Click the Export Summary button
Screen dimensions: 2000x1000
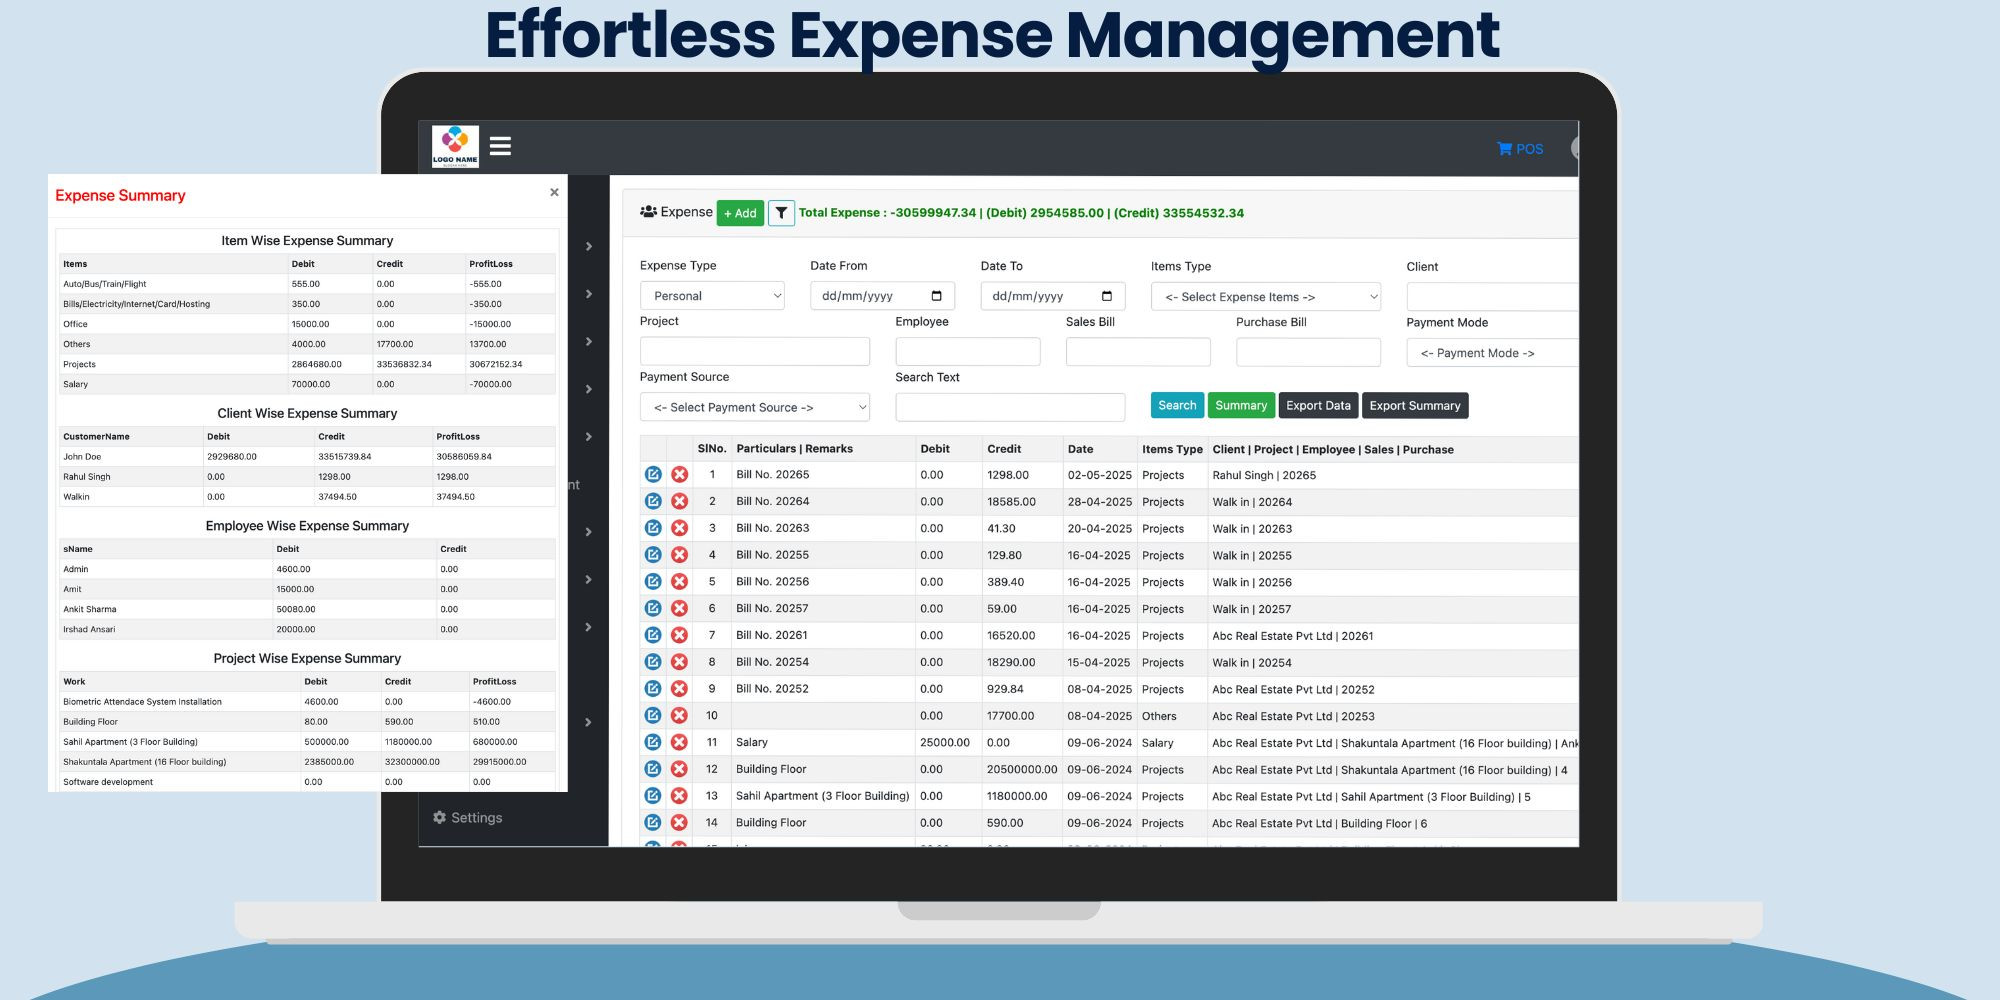(1414, 406)
